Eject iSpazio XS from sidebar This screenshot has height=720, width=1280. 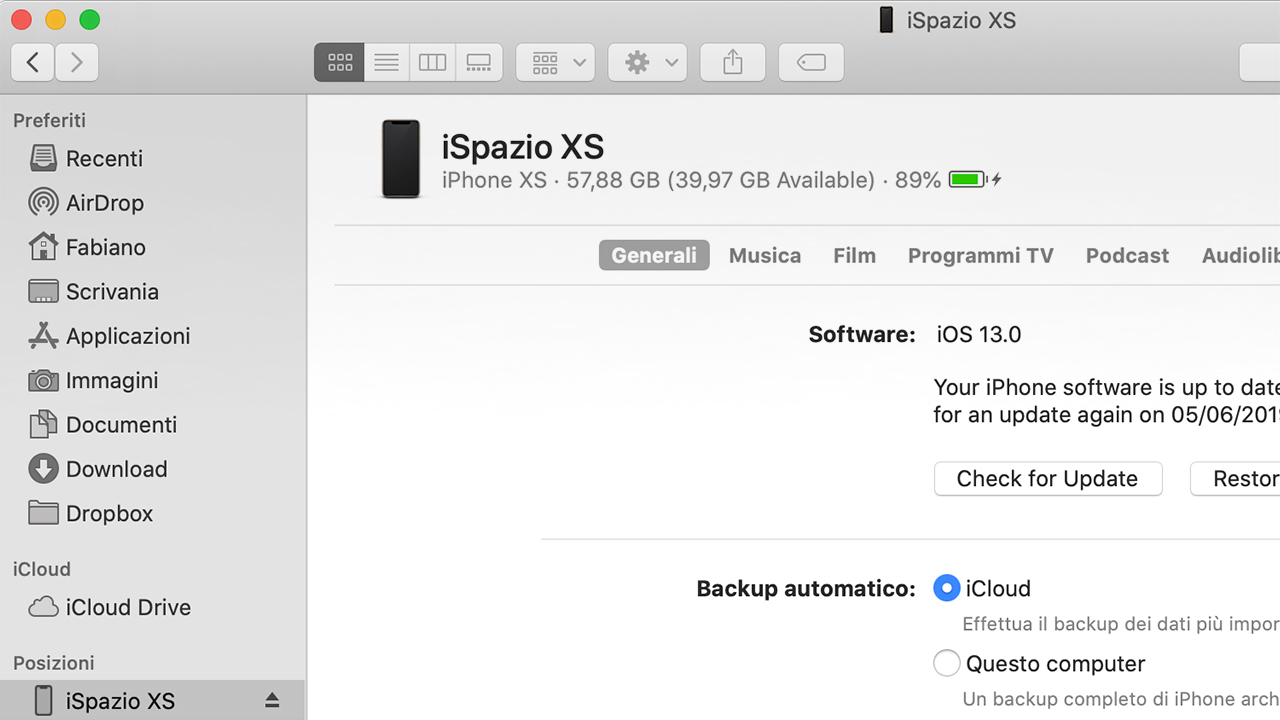coord(272,701)
